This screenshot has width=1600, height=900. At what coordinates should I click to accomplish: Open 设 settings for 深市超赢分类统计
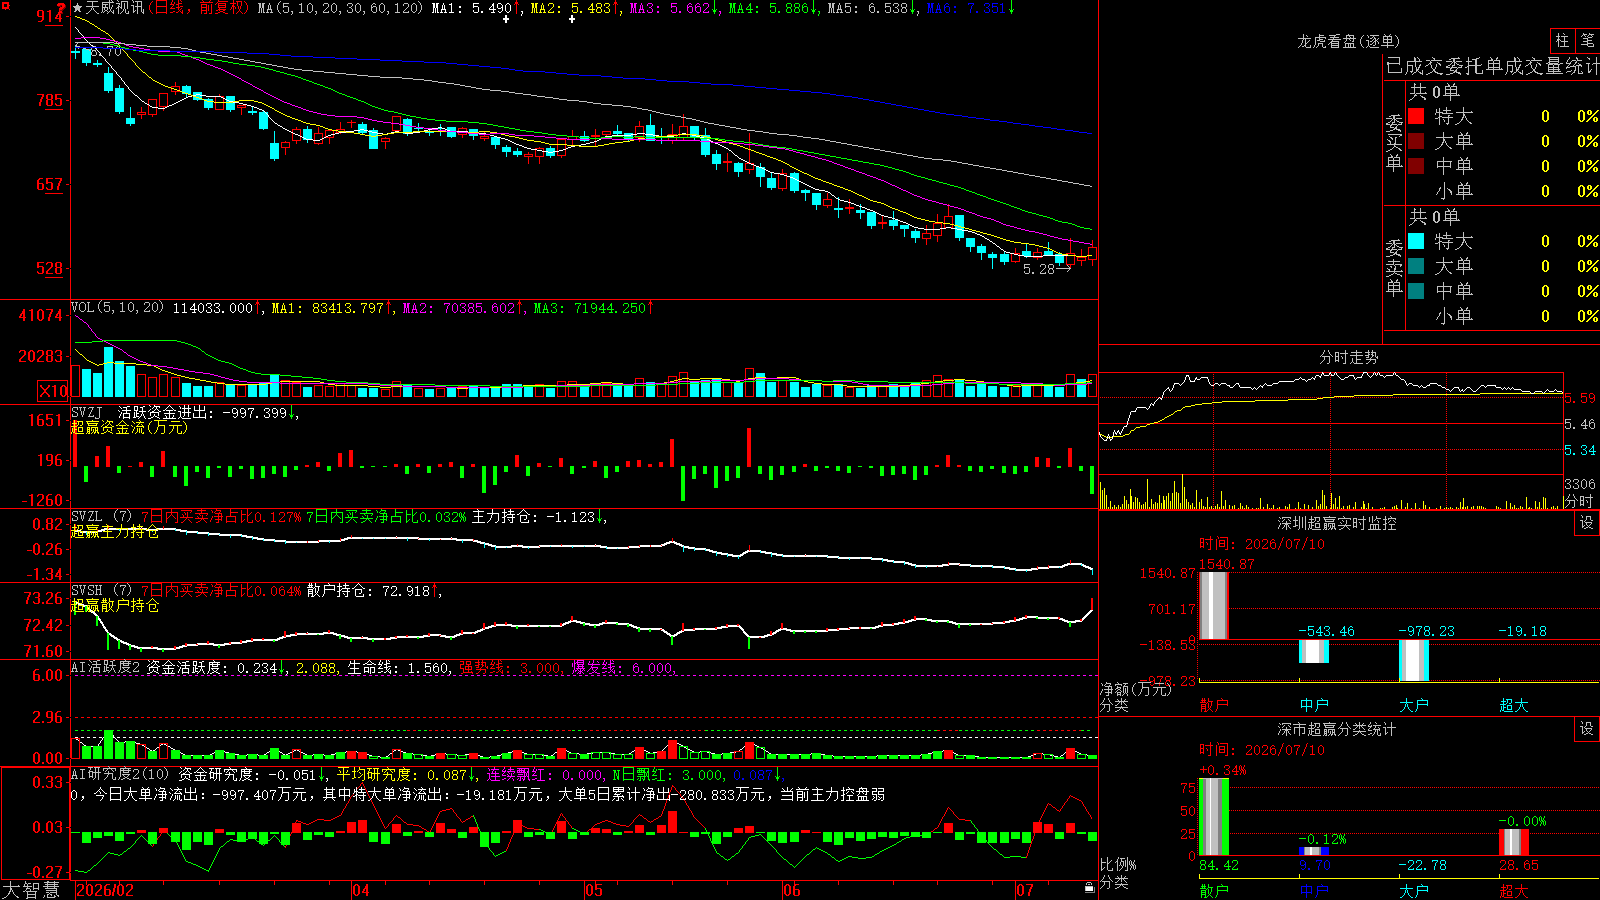[x=1587, y=729]
